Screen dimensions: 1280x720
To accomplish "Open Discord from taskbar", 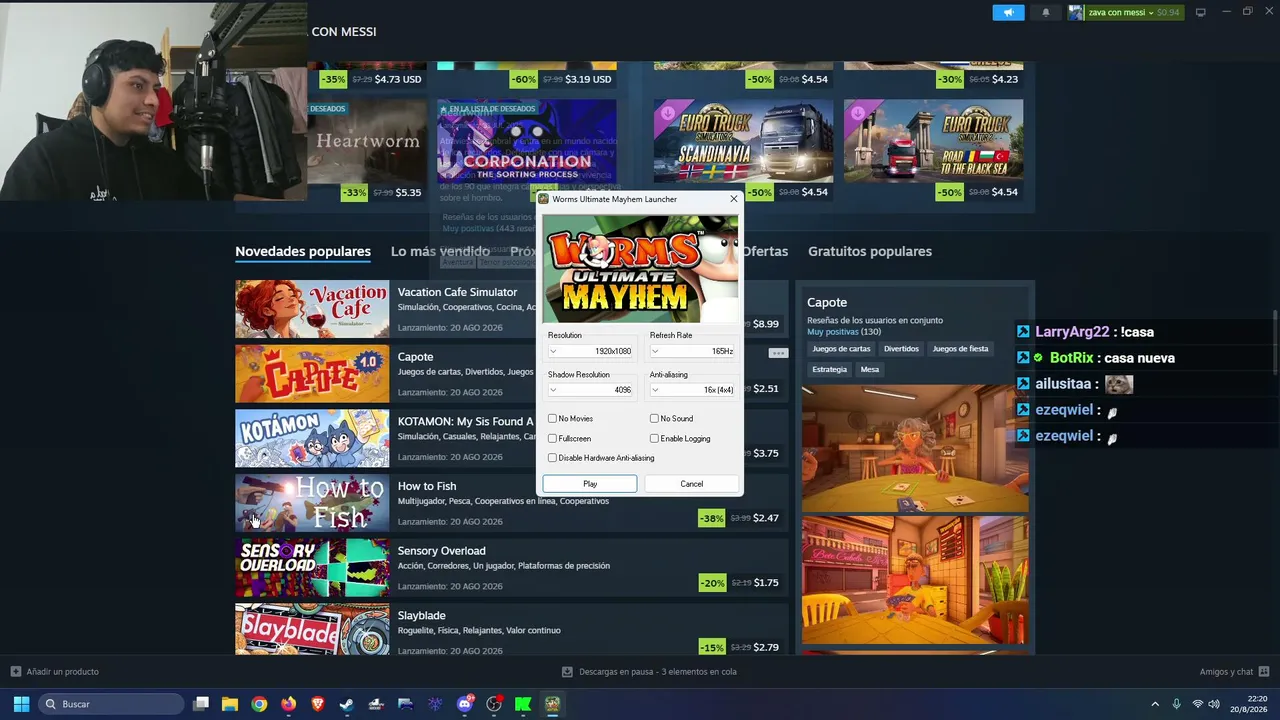I will [464, 704].
